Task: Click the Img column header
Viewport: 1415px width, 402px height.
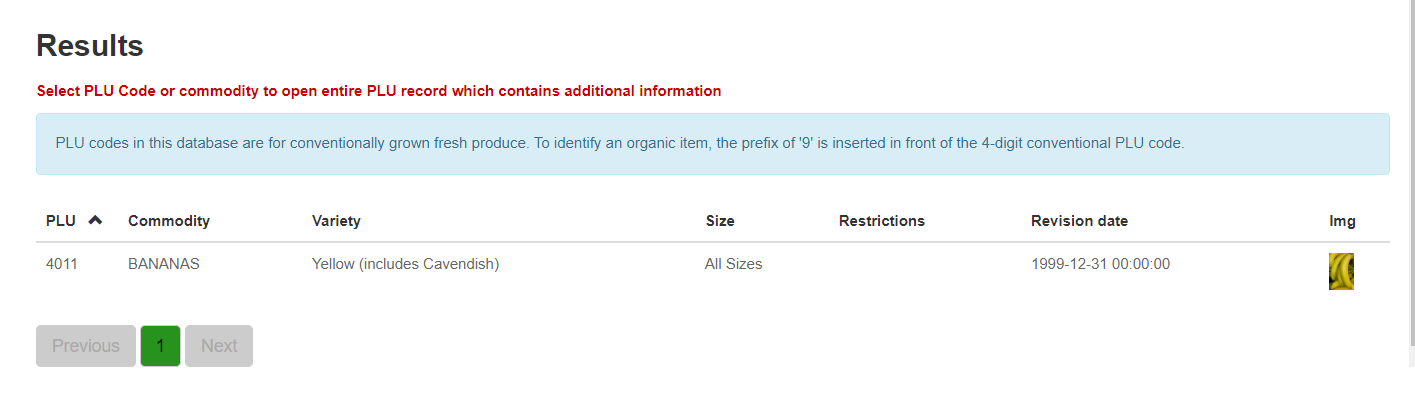Action: 1342,221
